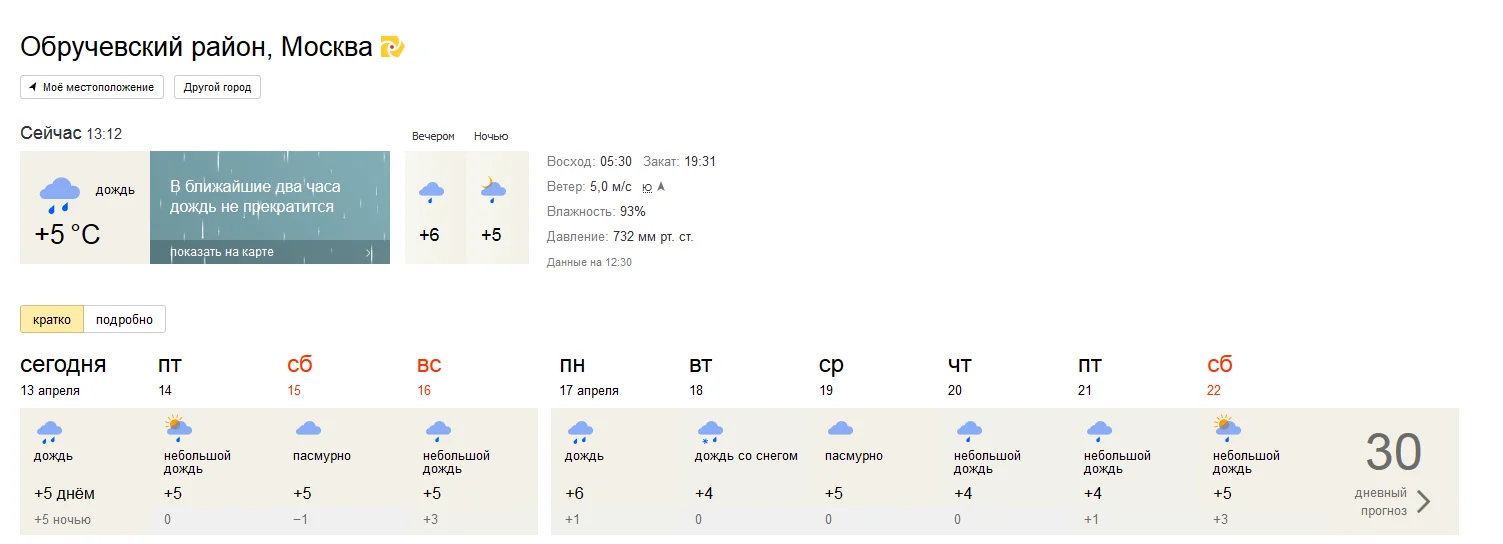Click the Вечером evening weather icon
This screenshot has width=1503, height=544.
click(x=431, y=191)
